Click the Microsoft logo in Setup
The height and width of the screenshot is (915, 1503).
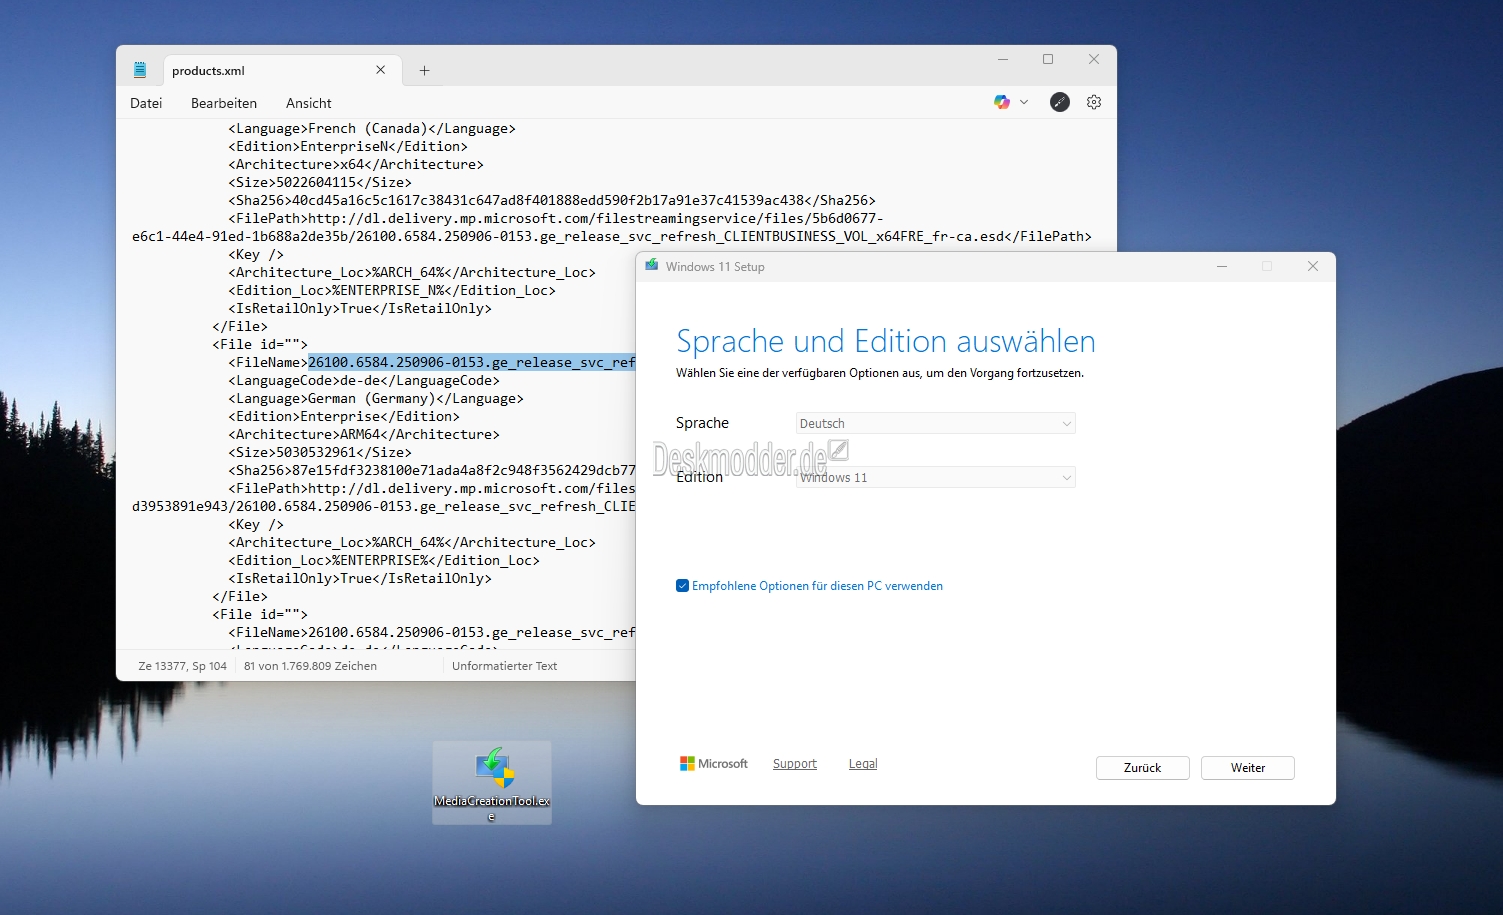714,763
